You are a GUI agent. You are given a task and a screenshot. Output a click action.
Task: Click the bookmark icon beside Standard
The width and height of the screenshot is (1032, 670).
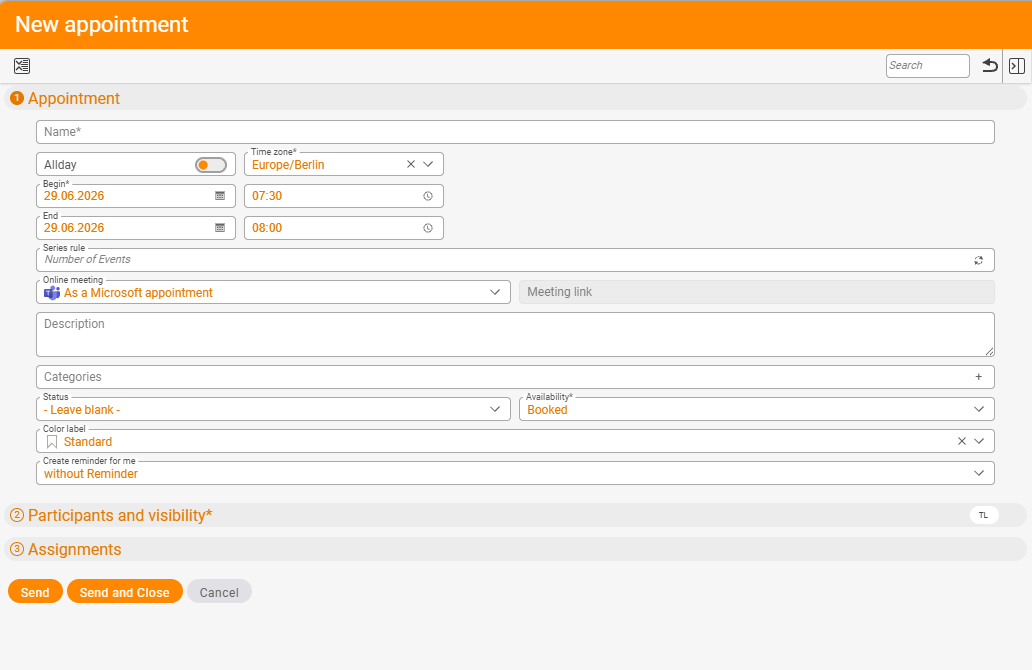52,442
